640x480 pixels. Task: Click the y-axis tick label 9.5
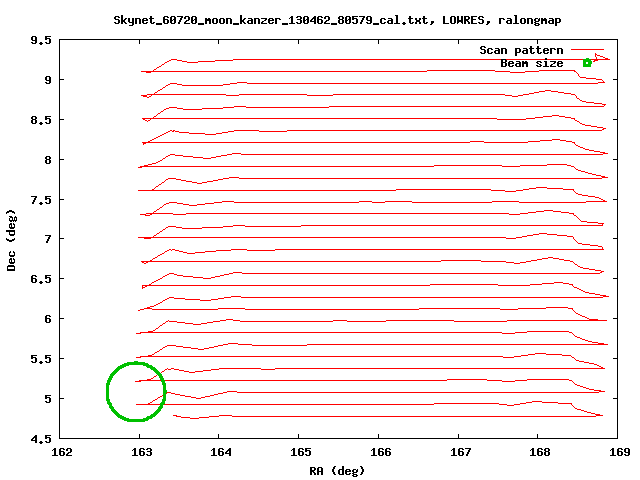tap(41, 40)
